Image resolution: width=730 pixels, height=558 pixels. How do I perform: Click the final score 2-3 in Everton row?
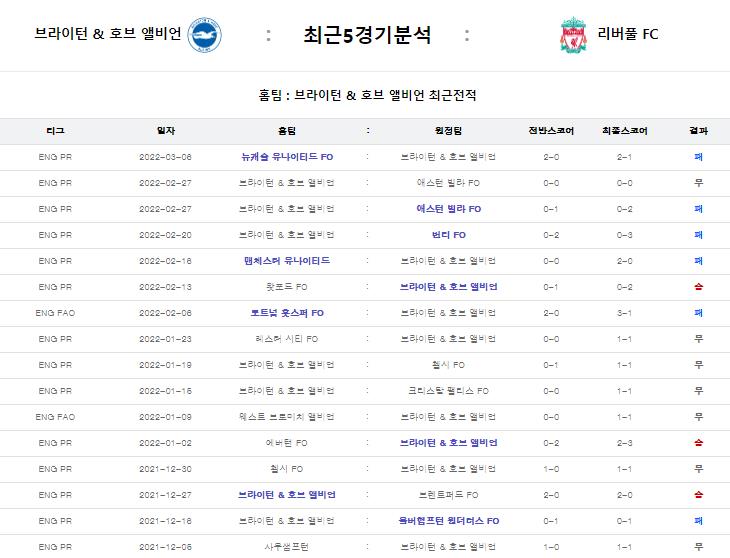[x=624, y=443]
